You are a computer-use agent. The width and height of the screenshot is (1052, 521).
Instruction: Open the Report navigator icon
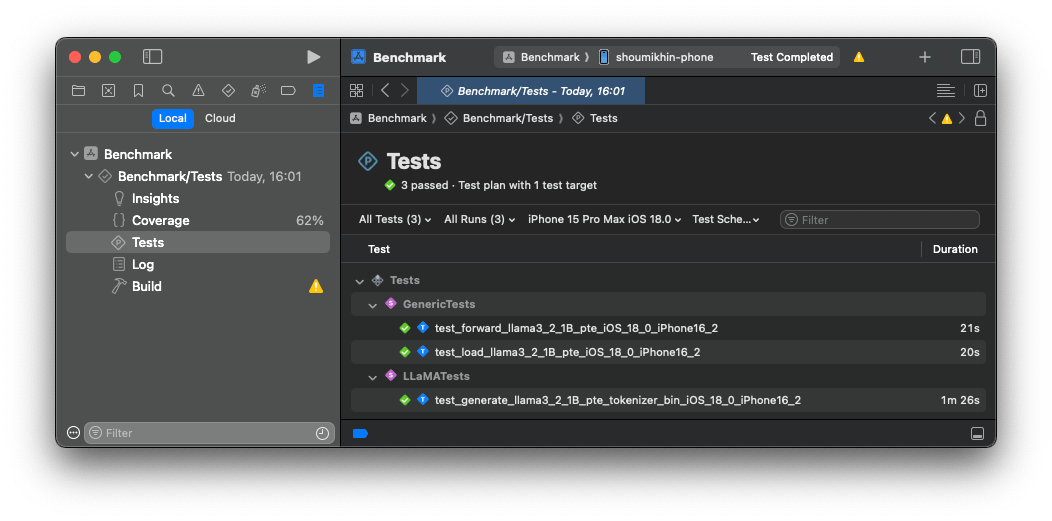[318, 90]
